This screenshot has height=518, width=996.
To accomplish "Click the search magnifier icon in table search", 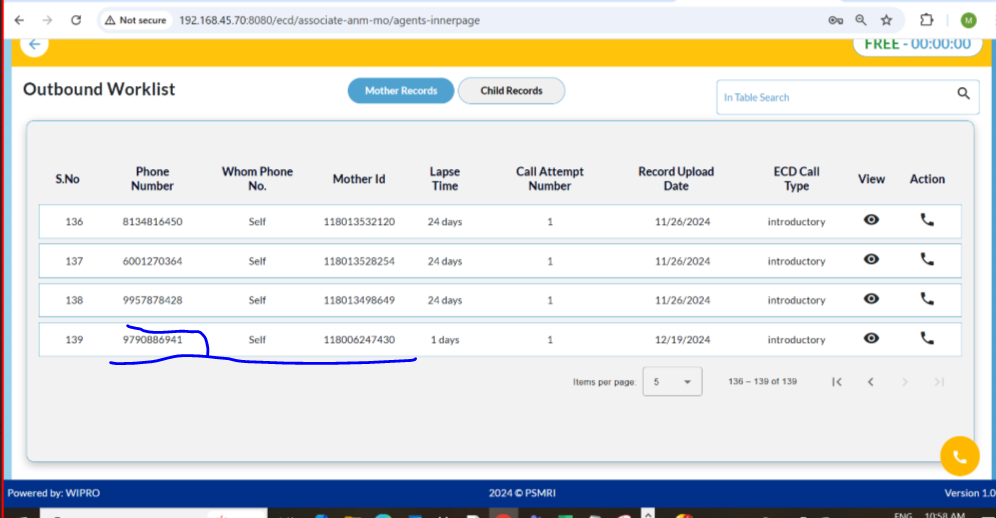I will tap(963, 94).
